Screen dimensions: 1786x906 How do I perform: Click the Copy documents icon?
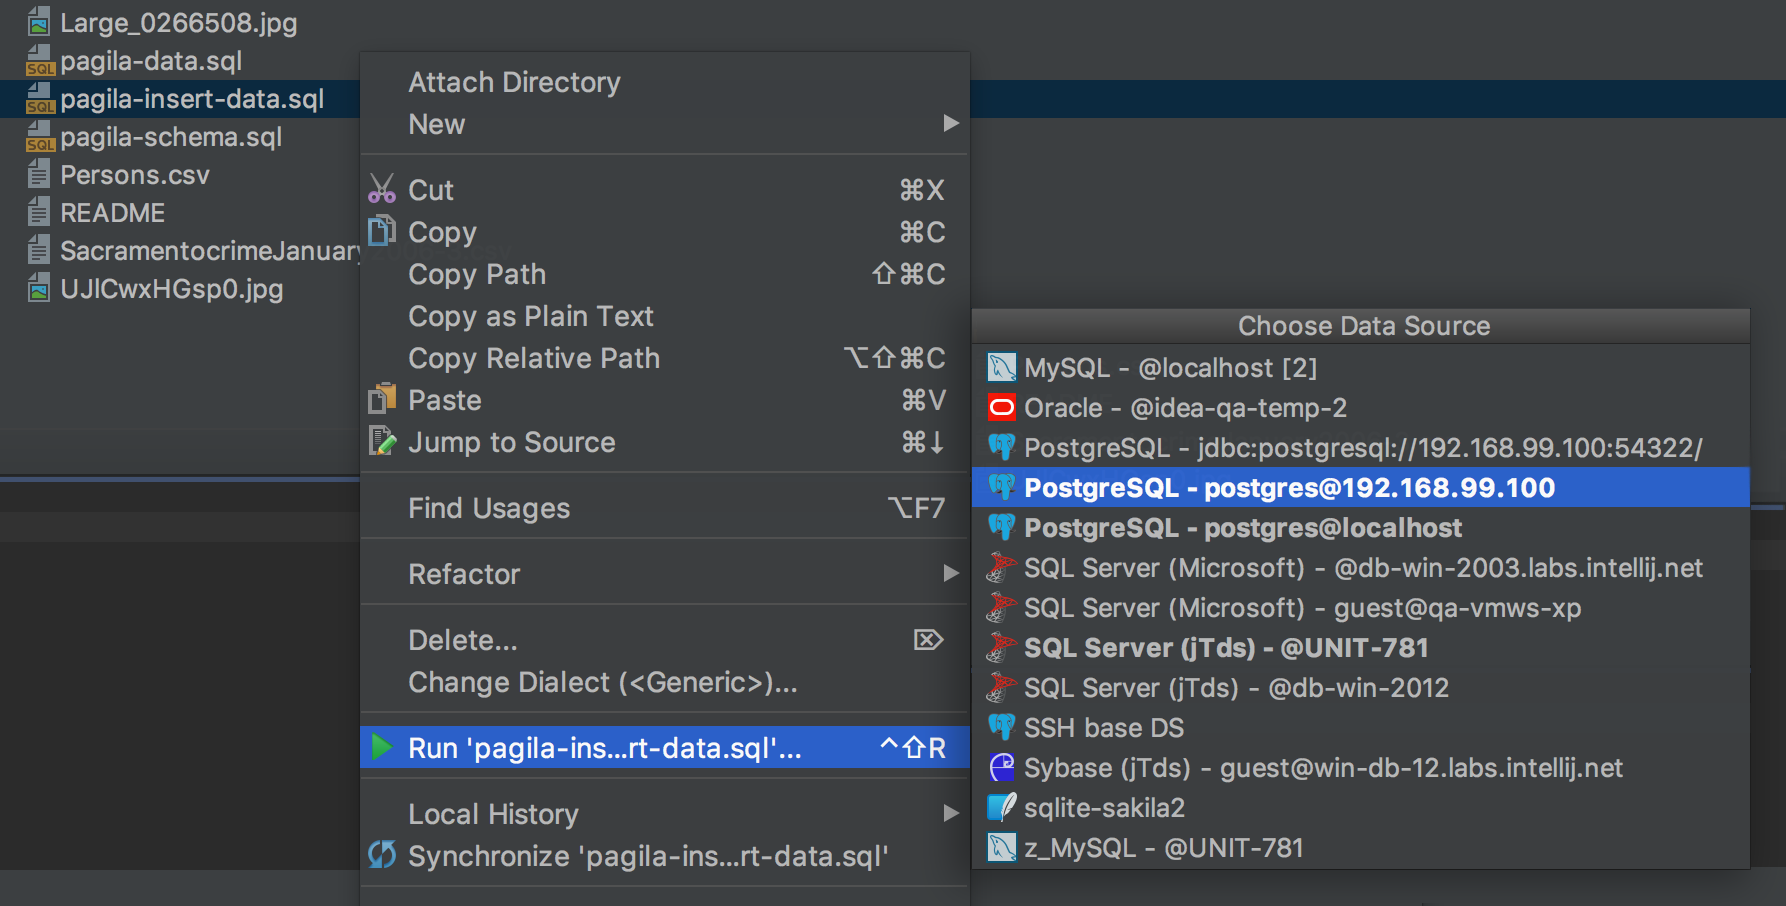click(x=382, y=231)
